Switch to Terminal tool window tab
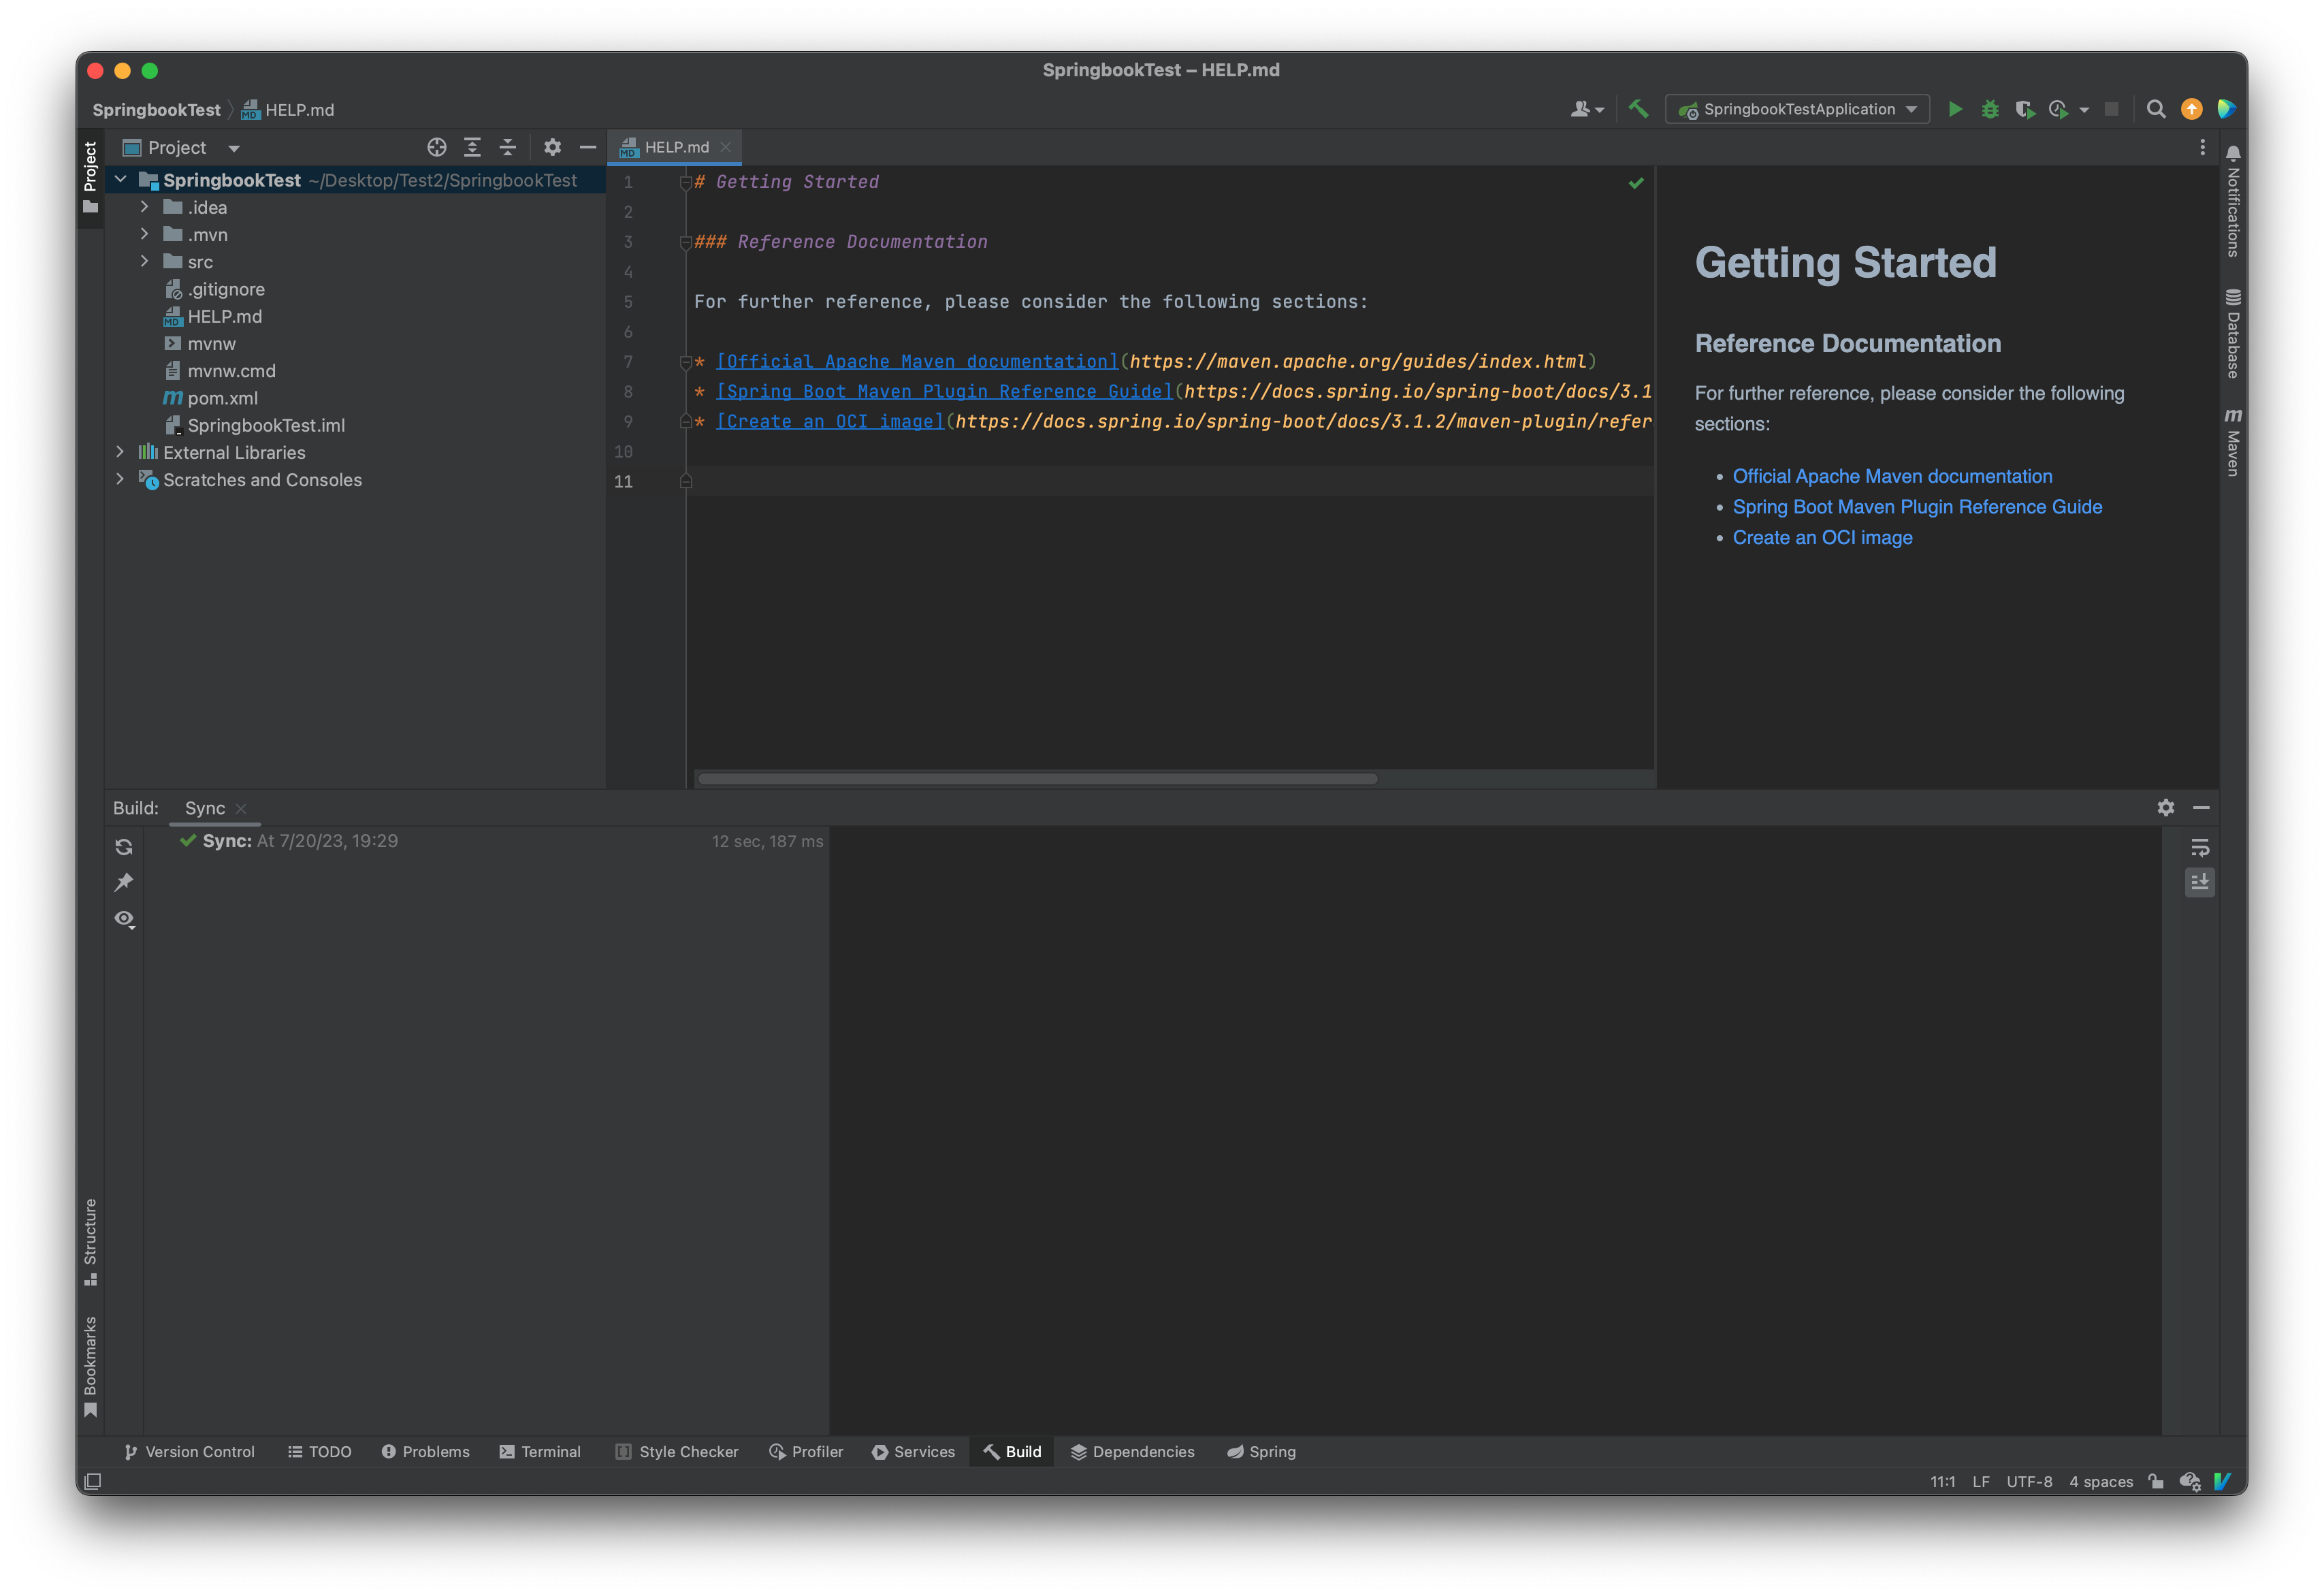The image size is (2324, 1596). tap(540, 1451)
